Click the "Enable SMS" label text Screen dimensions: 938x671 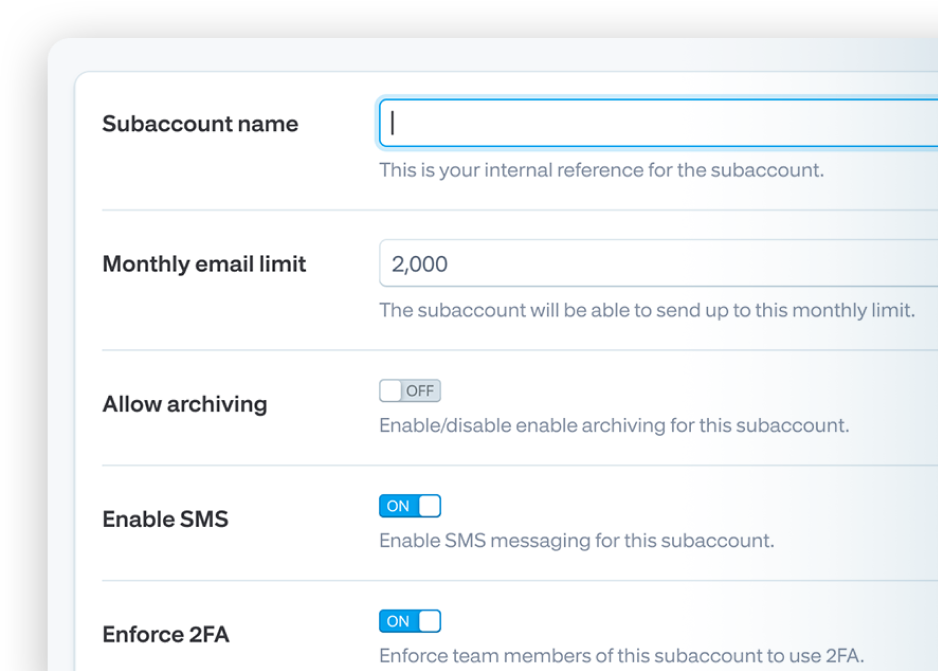coord(165,519)
